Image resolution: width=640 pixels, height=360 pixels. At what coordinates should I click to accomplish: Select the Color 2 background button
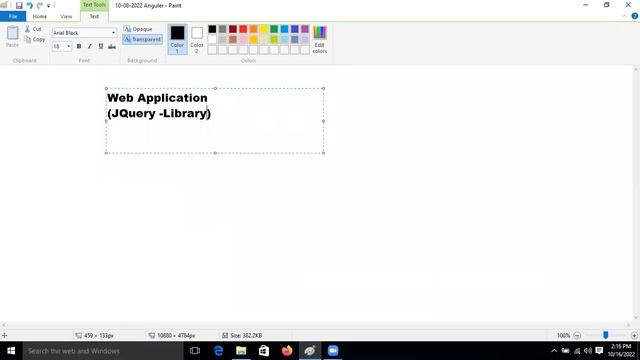pyautogui.click(x=197, y=39)
